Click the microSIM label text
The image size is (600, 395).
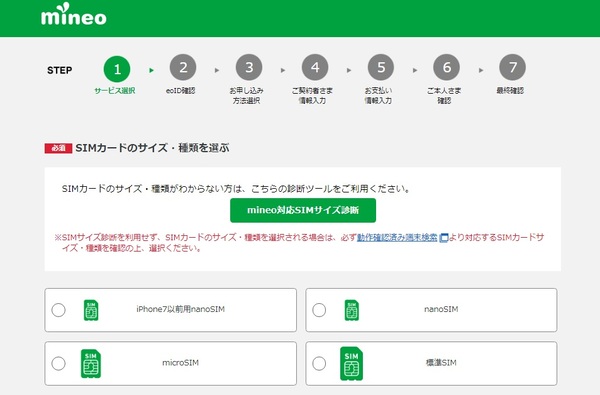(x=181, y=363)
